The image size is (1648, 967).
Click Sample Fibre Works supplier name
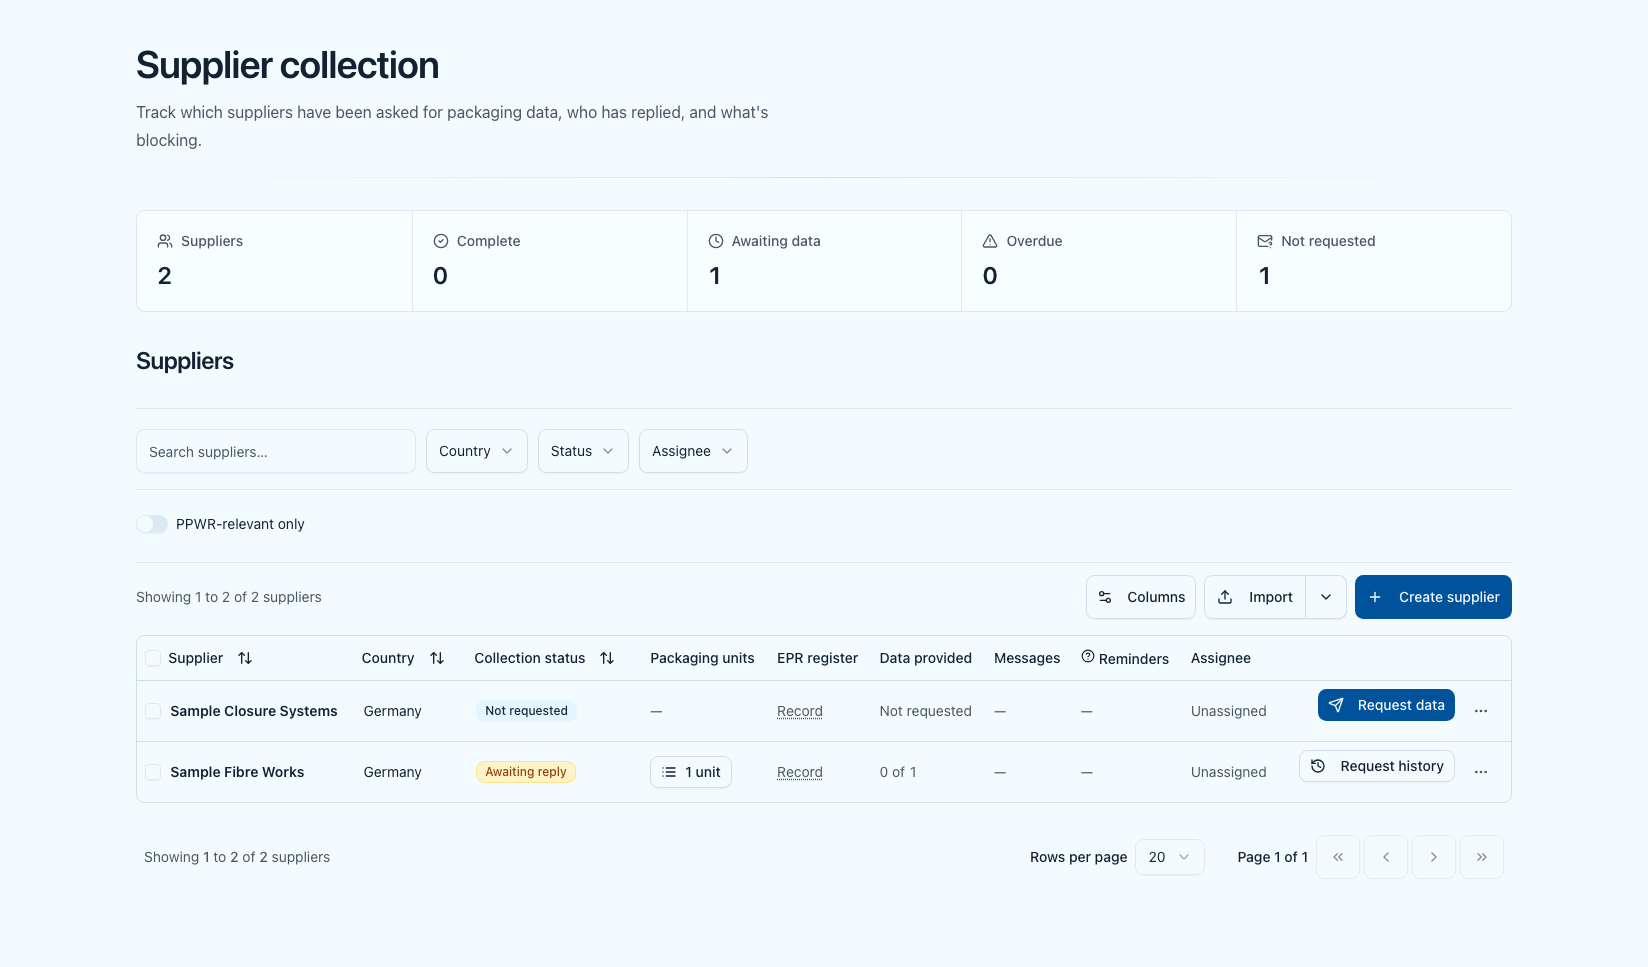(237, 772)
